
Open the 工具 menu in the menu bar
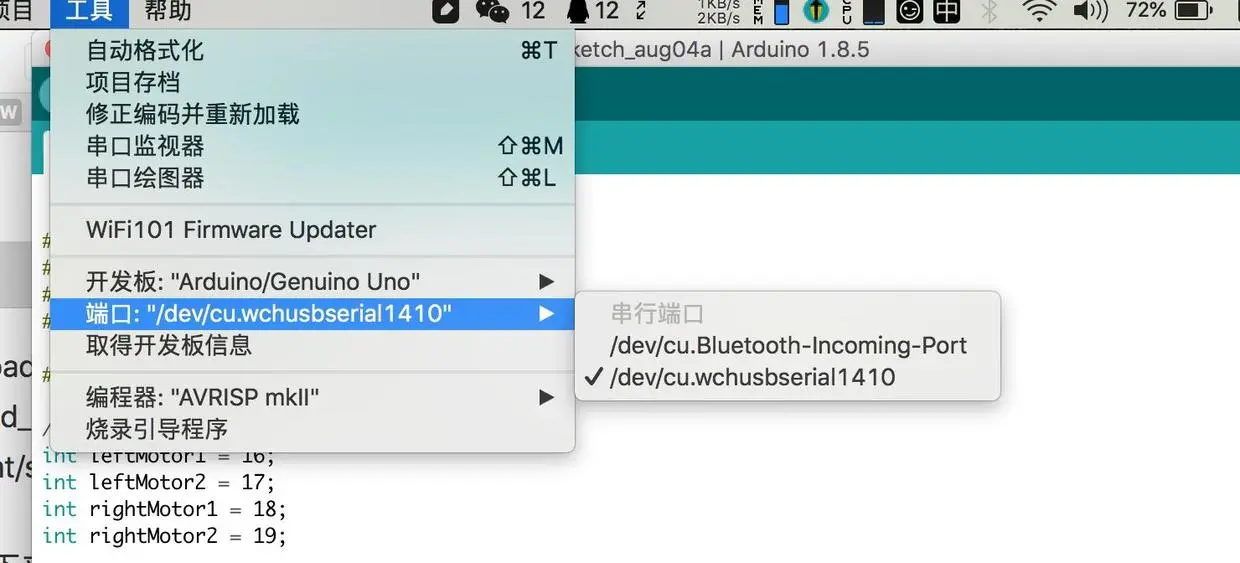coord(89,12)
